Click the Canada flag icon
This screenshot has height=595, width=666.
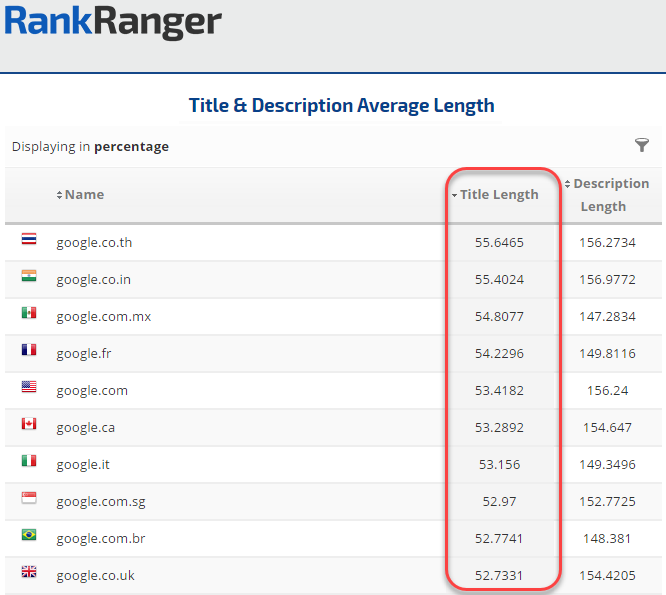(x=29, y=424)
